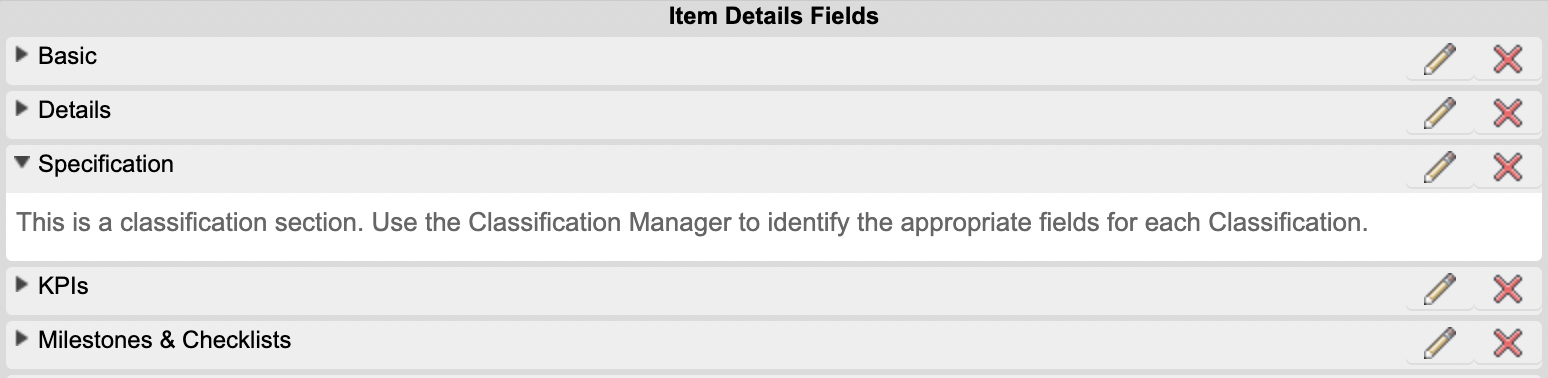Edit Milestones & Checklists pencil icon
Image resolution: width=1548 pixels, height=378 pixels.
(1439, 344)
